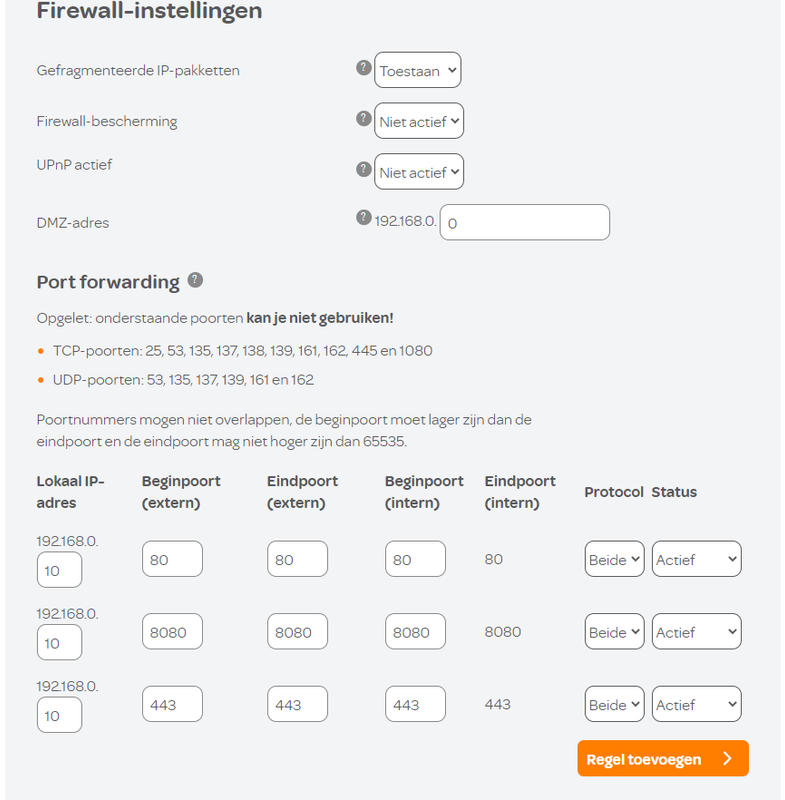The height and width of the screenshot is (800, 785).
Task: Click help icon beside Firewall-bescherming
Action: point(364,118)
